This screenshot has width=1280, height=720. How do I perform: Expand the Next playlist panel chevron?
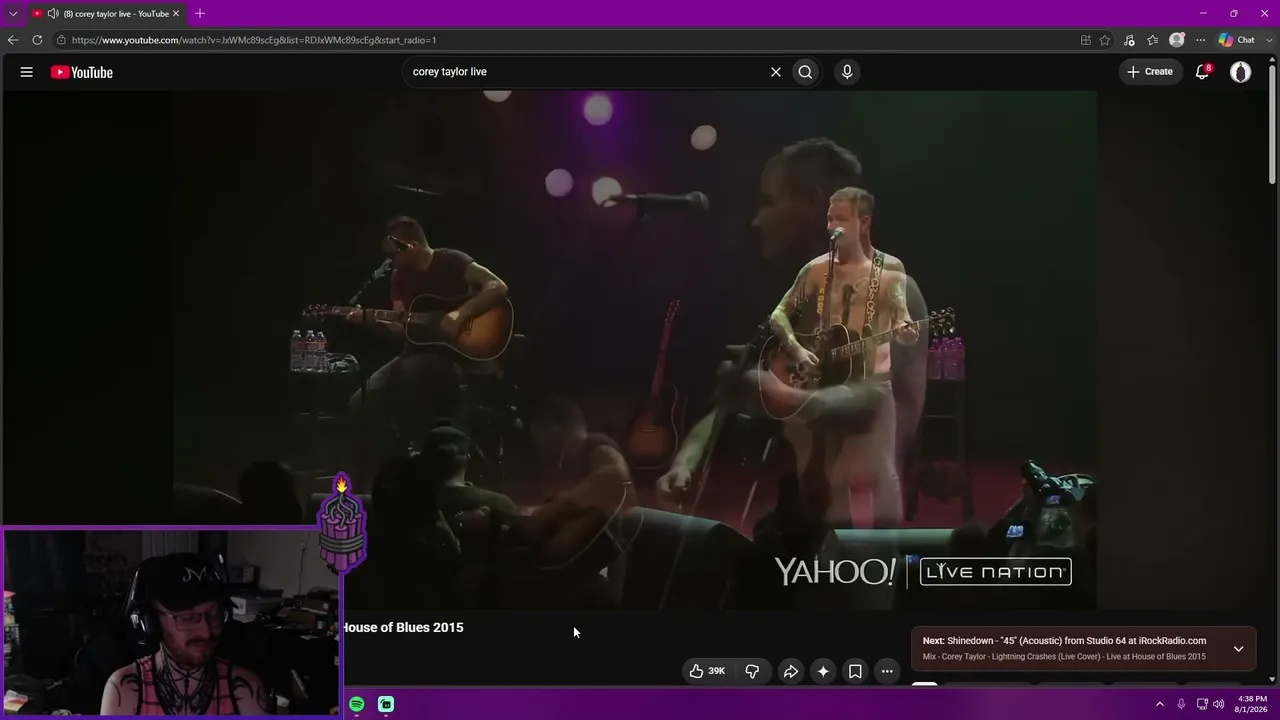(x=1238, y=649)
